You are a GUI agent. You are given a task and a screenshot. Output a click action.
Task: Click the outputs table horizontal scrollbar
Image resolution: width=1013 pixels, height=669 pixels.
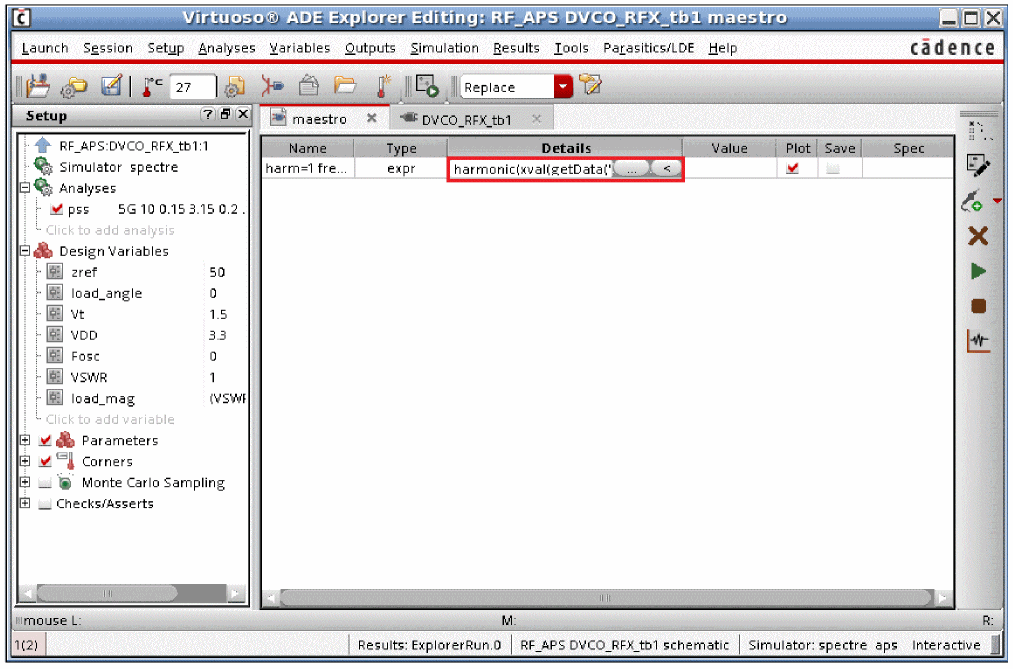tap(605, 598)
